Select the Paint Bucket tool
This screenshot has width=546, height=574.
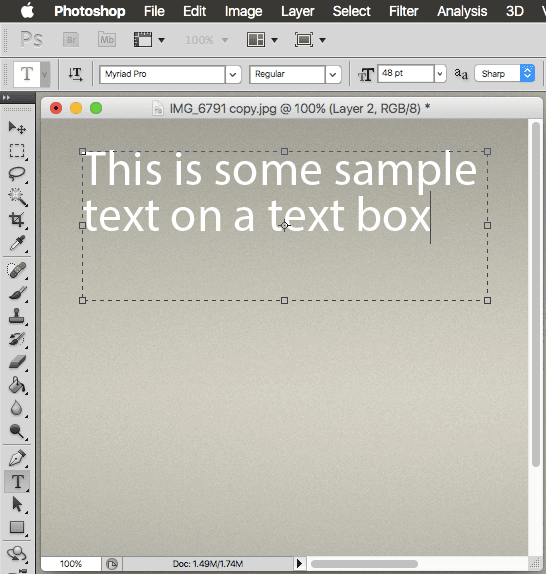17,385
